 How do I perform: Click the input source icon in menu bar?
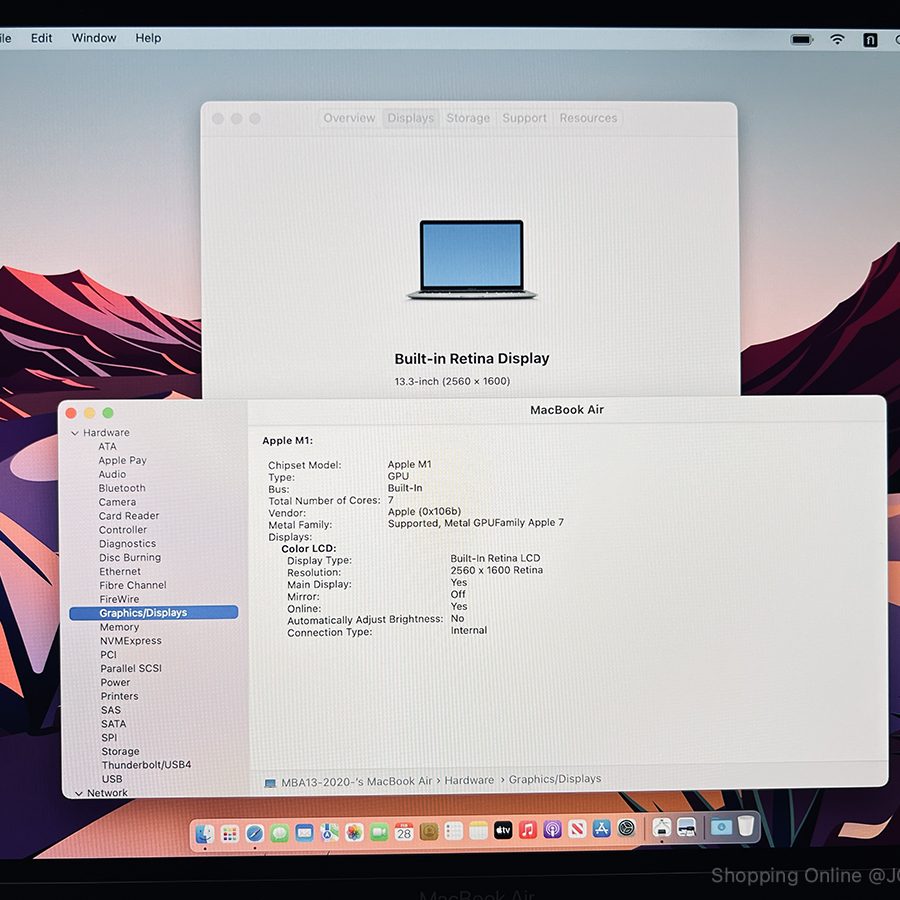(870, 40)
